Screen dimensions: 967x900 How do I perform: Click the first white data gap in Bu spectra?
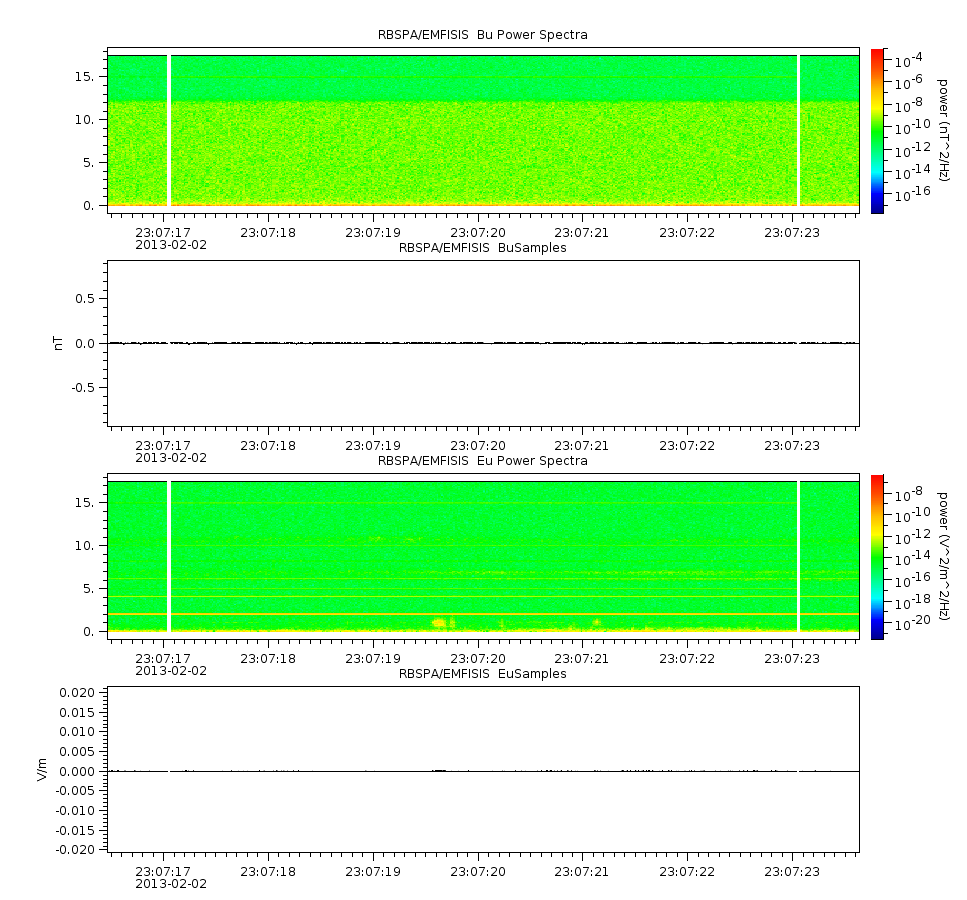coord(169,130)
